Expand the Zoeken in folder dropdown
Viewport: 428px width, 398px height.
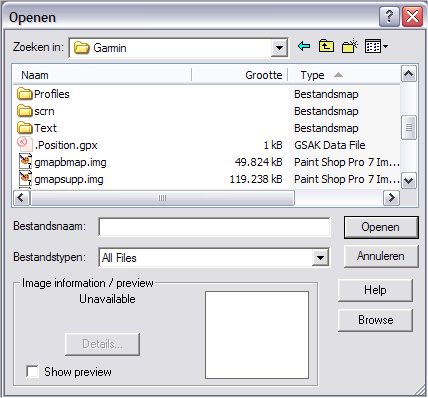pos(279,48)
